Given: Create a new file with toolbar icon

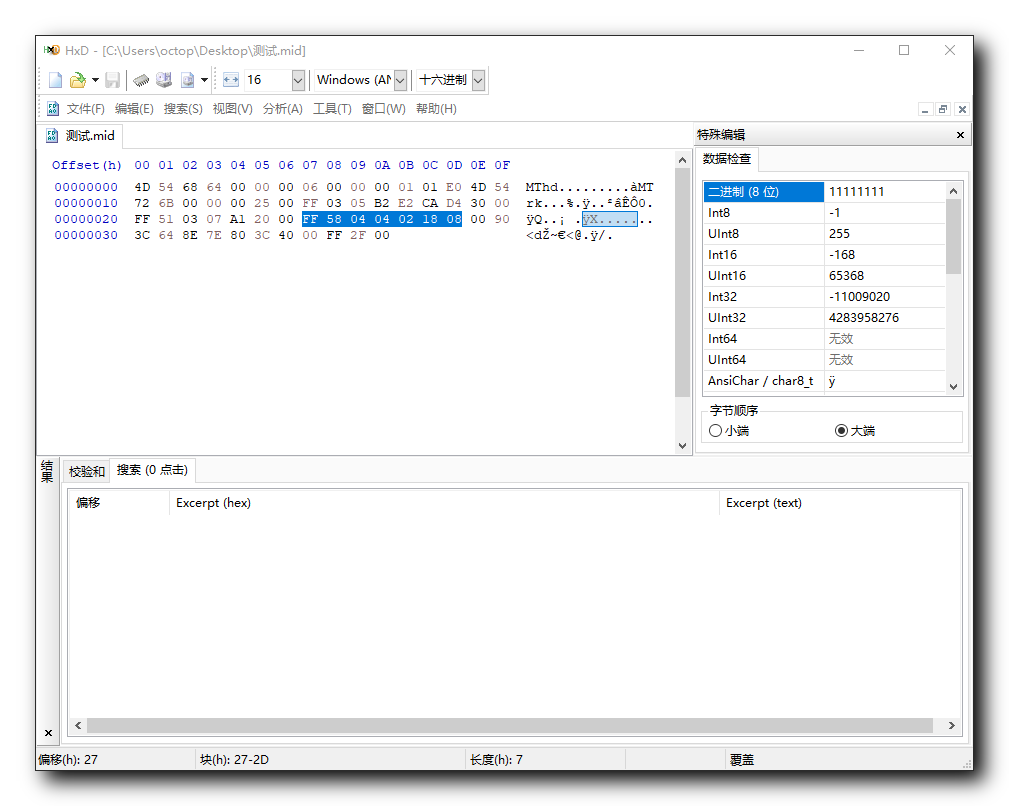Looking at the screenshot, I should tap(55, 80).
